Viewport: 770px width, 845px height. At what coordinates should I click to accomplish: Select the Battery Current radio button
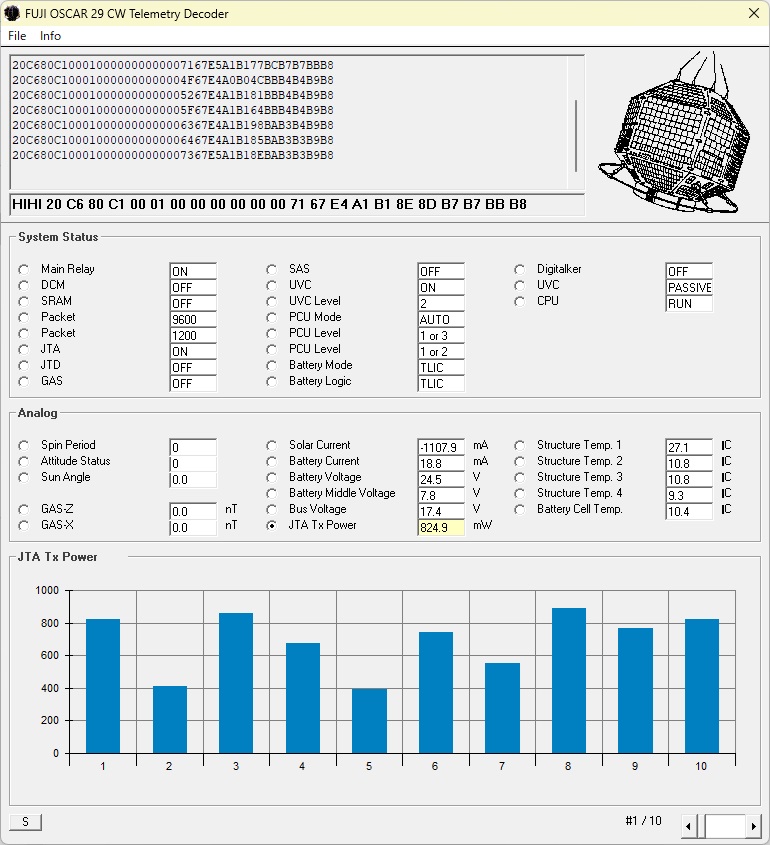tap(272, 462)
